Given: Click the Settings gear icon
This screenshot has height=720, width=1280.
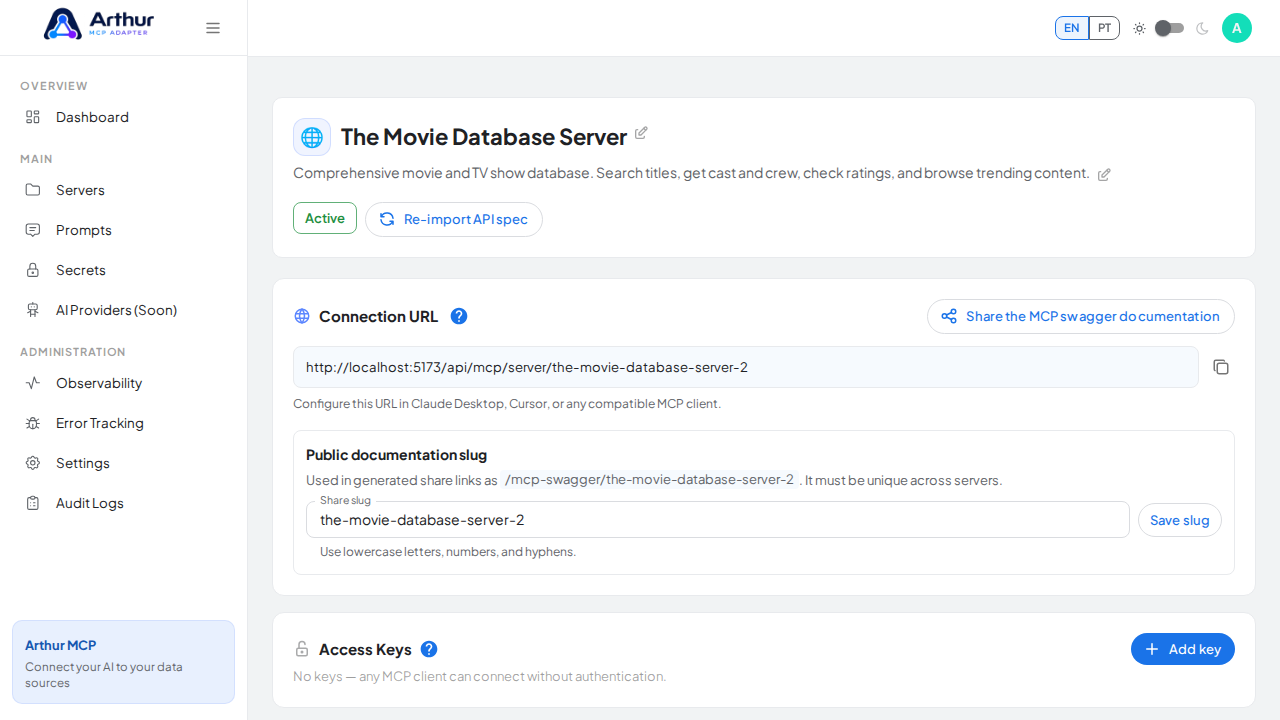Looking at the screenshot, I should click(33, 463).
